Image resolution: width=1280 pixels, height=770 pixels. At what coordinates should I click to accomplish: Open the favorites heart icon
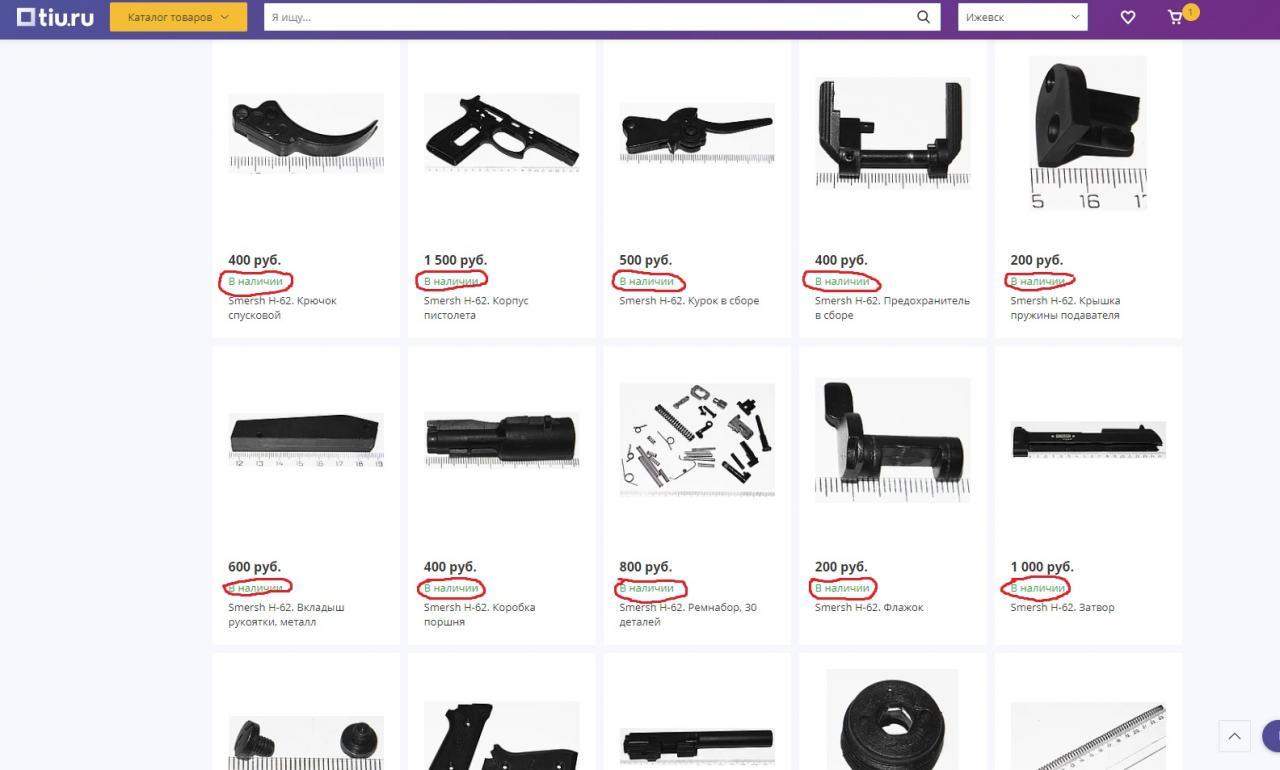click(x=1128, y=17)
